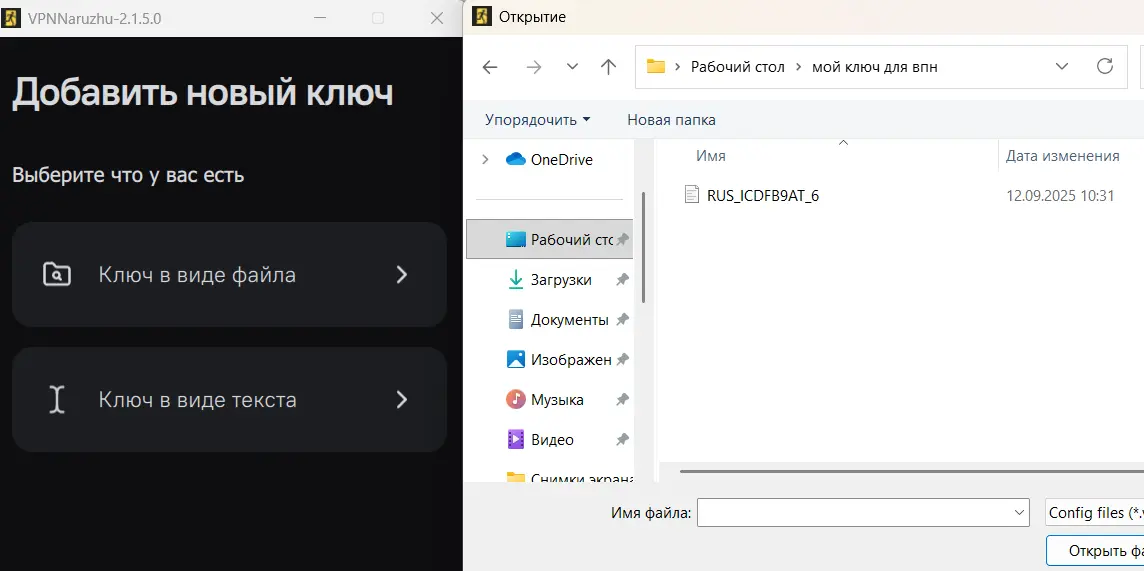Click the 'Имя файла' input field

pyautogui.click(x=855, y=513)
